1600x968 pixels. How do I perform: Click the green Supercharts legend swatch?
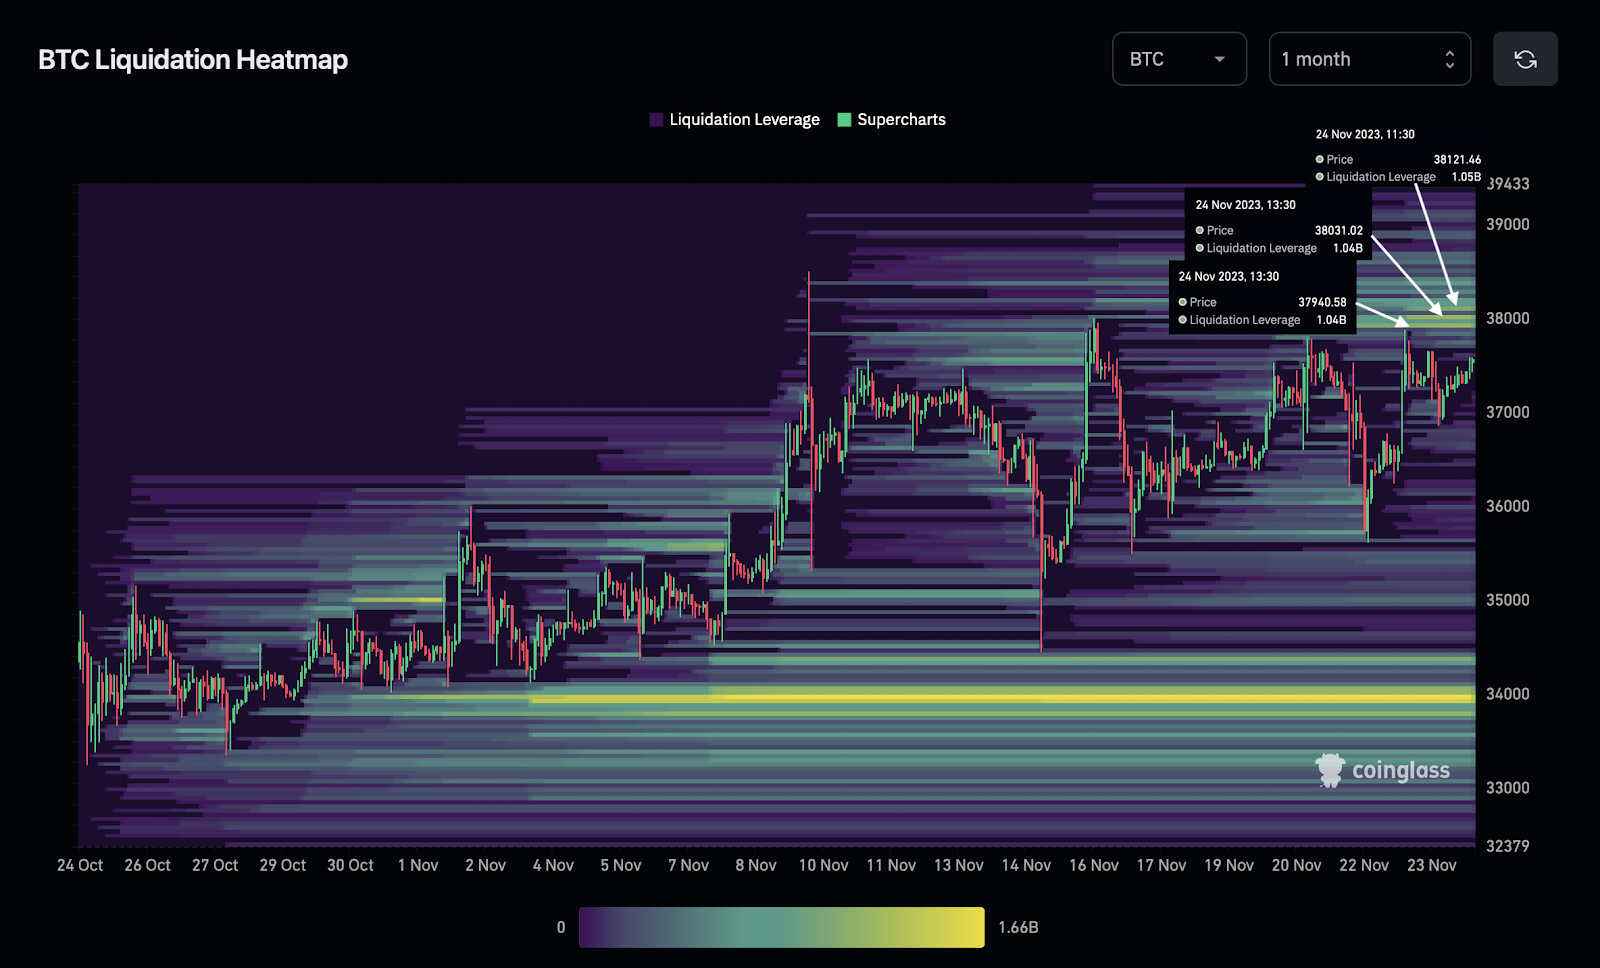pyautogui.click(x=844, y=120)
